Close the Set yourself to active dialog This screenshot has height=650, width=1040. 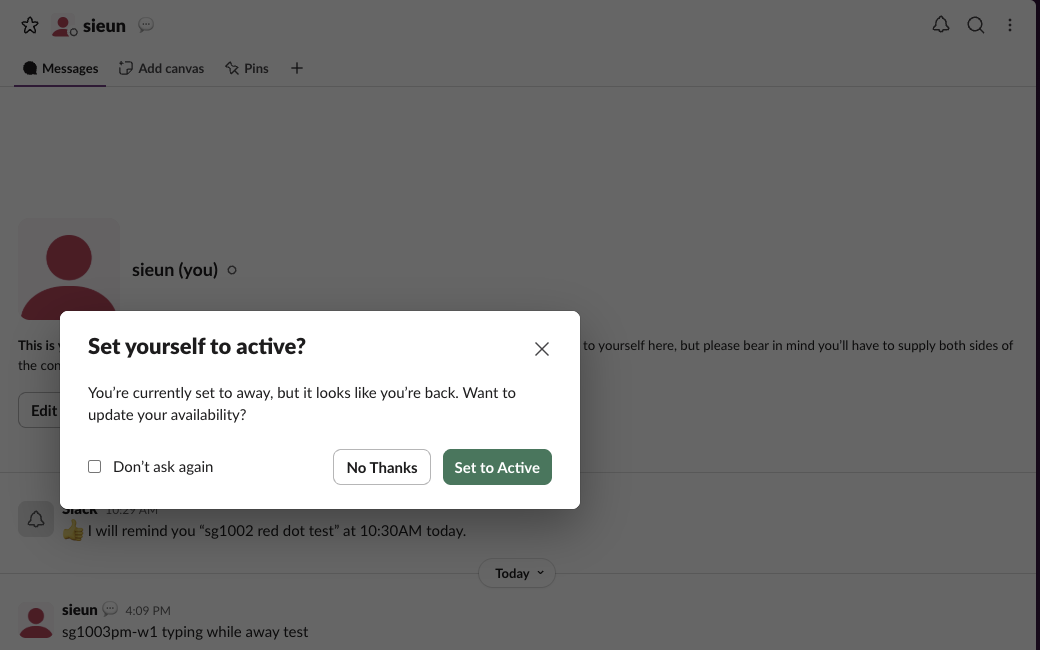click(542, 349)
